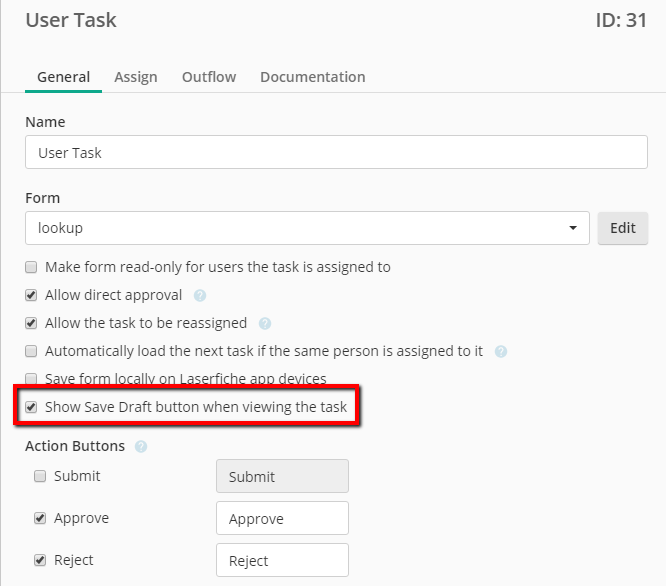Click help icon for automatically load next task
Viewport: 666px width, 586px height.
[501, 351]
